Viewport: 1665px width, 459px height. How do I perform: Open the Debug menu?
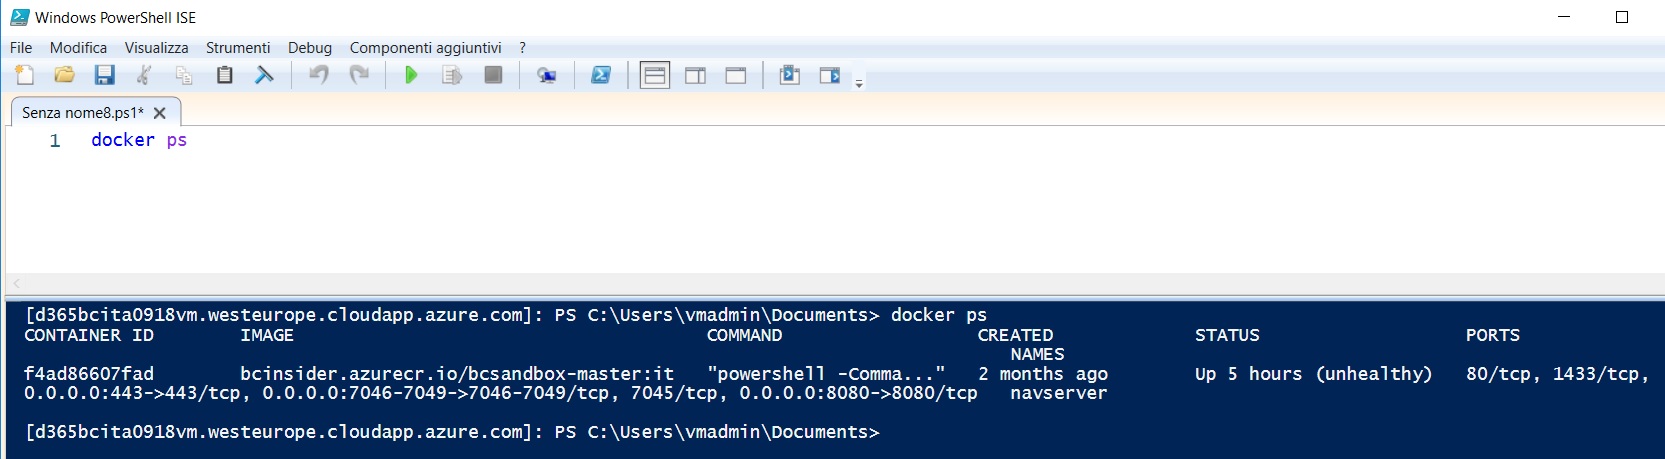pos(310,48)
